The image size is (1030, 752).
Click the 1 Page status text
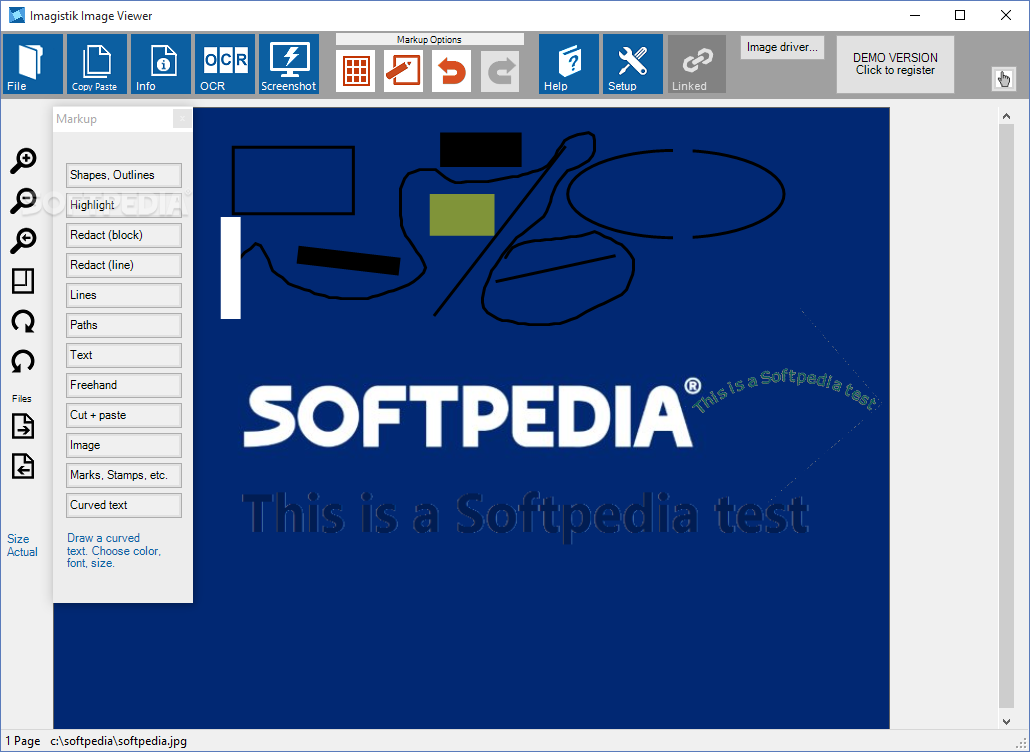pyautogui.click(x=23, y=741)
